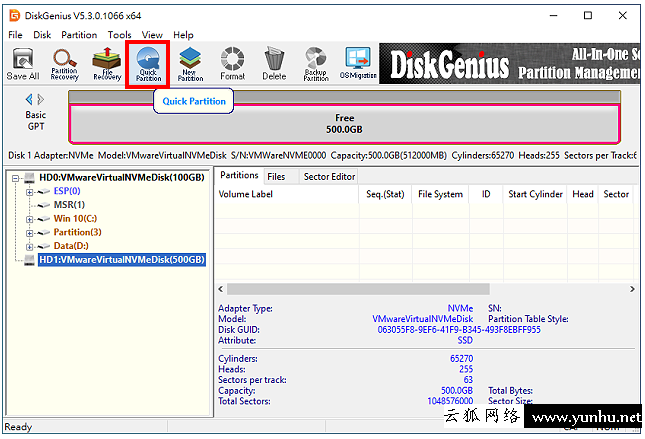Image resolution: width=645 pixels, height=439 pixels.
Task: Expand the Data(D:) partition node
Action: 29,247
